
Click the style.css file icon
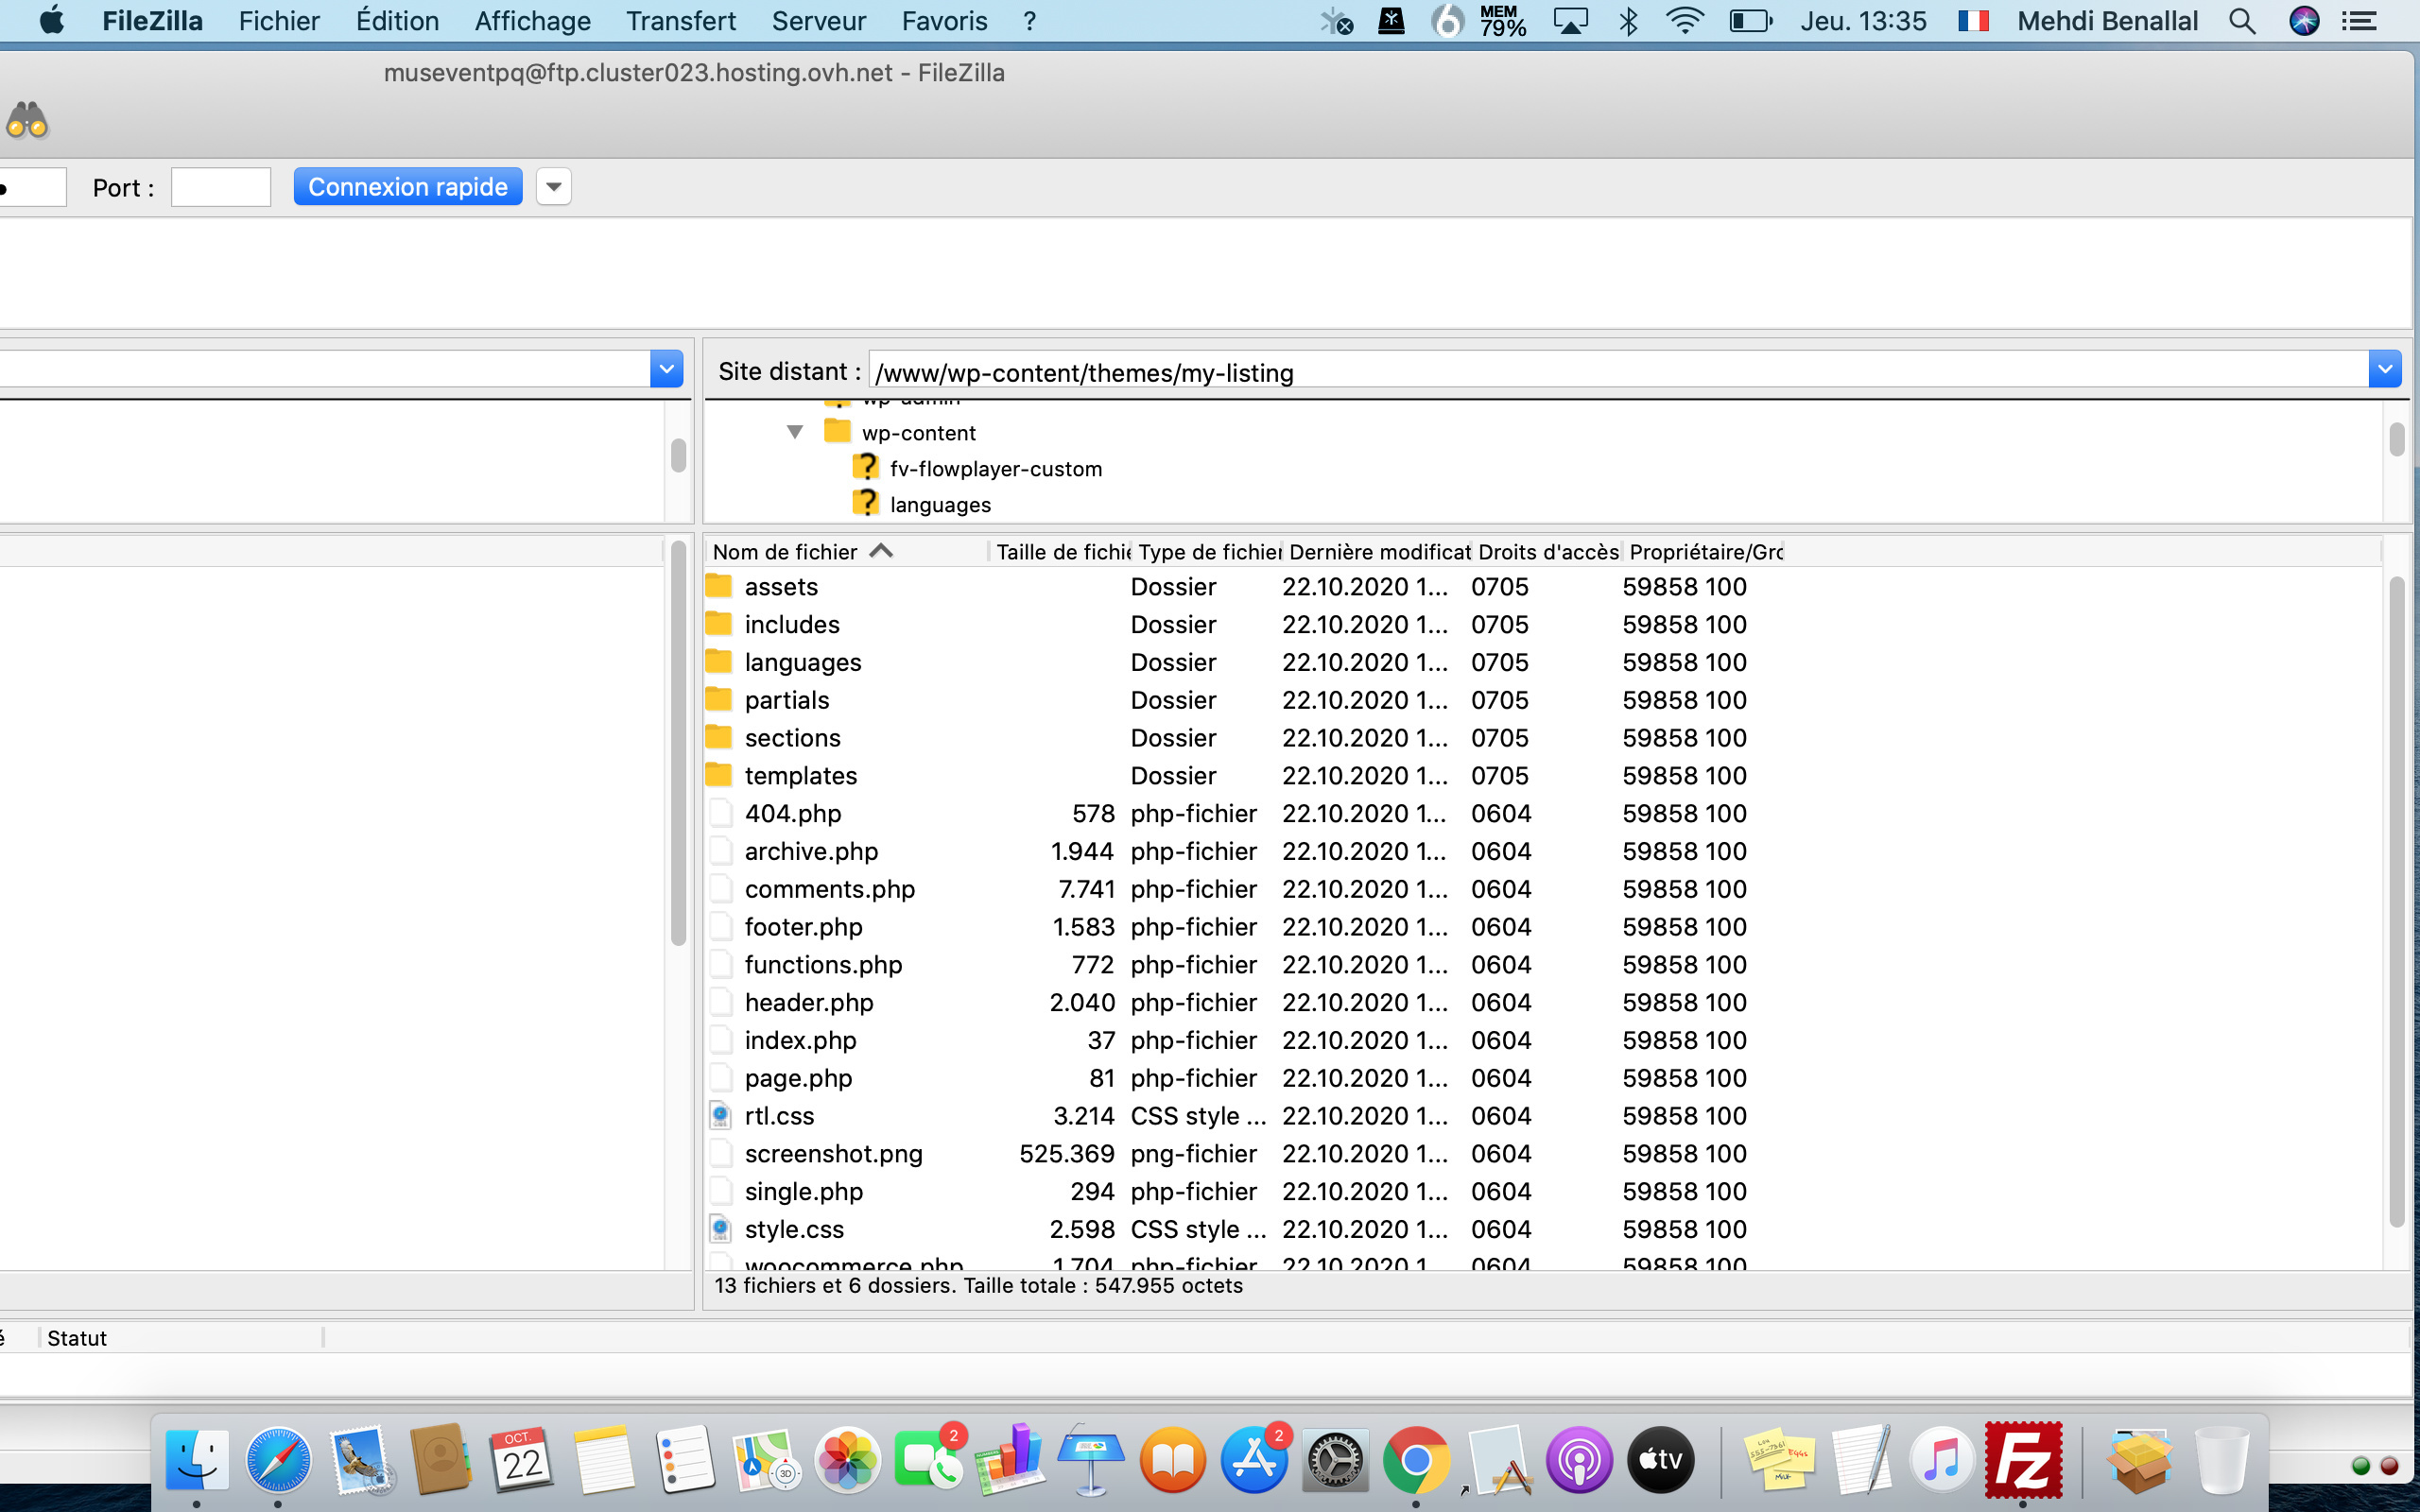(720, 1229)
